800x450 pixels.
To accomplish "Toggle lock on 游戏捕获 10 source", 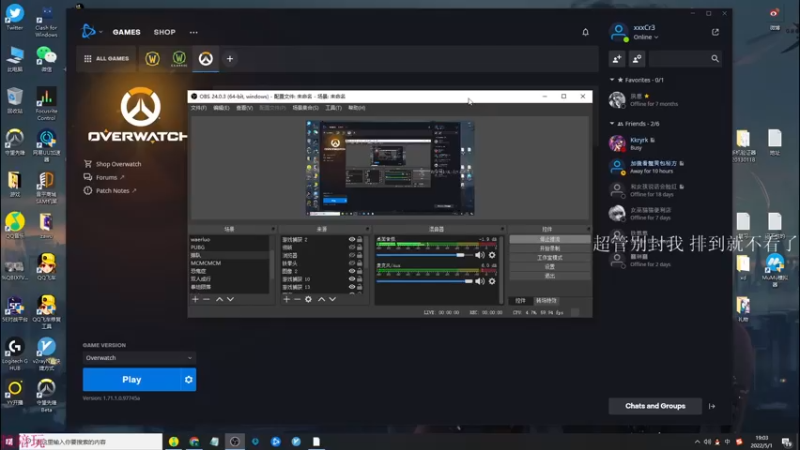I will (x=360, y=279).
